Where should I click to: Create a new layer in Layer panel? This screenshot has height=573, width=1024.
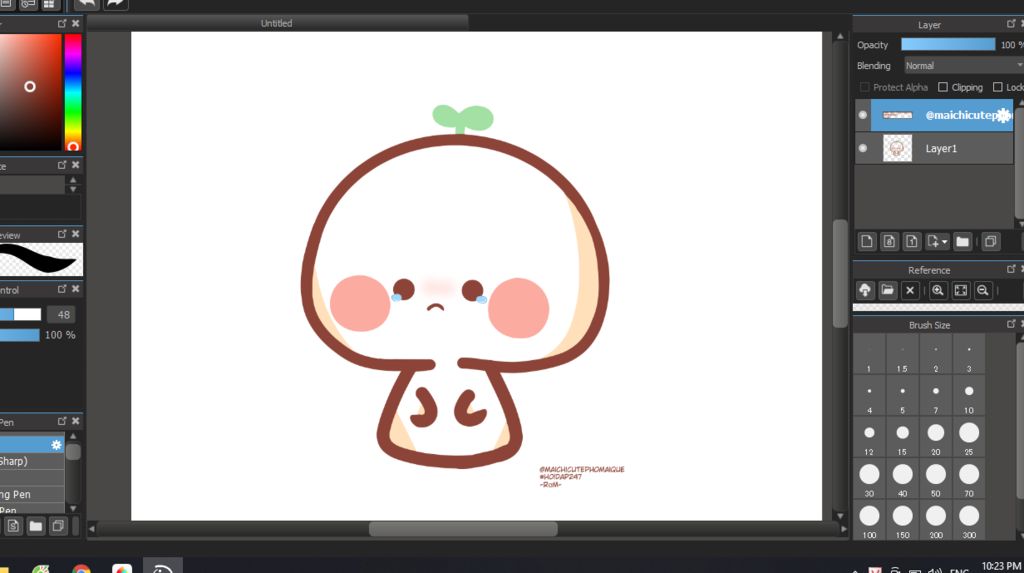point(867,242)
